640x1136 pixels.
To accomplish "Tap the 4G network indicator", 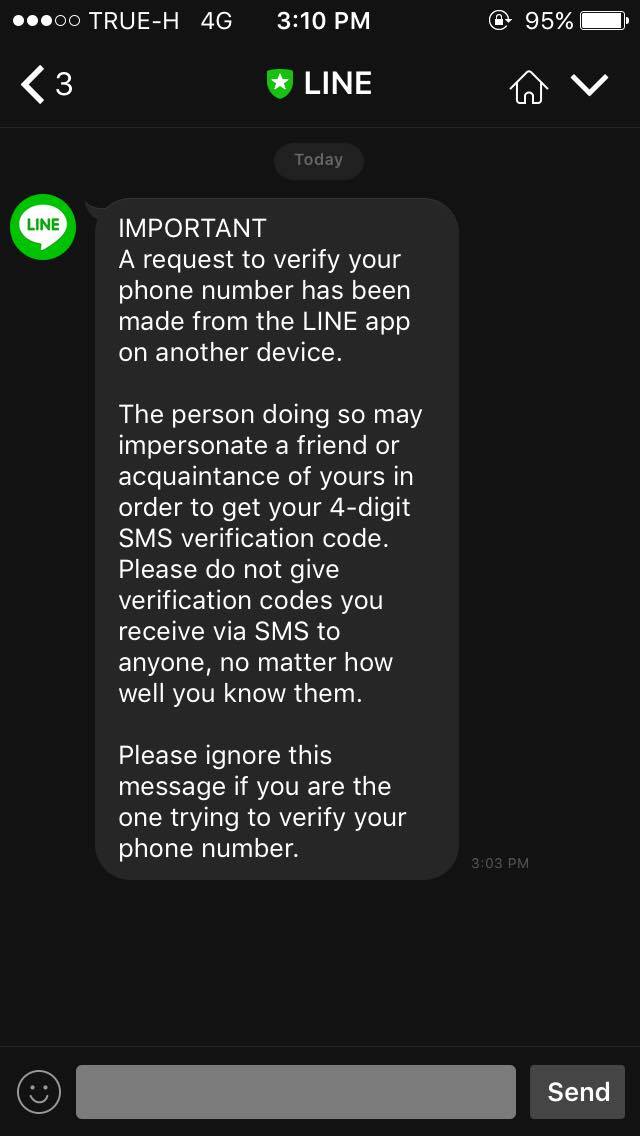I will click(216, 21).
